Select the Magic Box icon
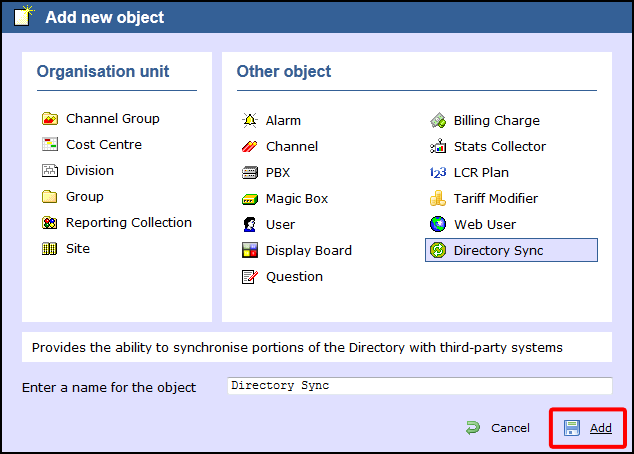Image resolution: width=634 pixels, height=454 pixels. tap(250, 199)
